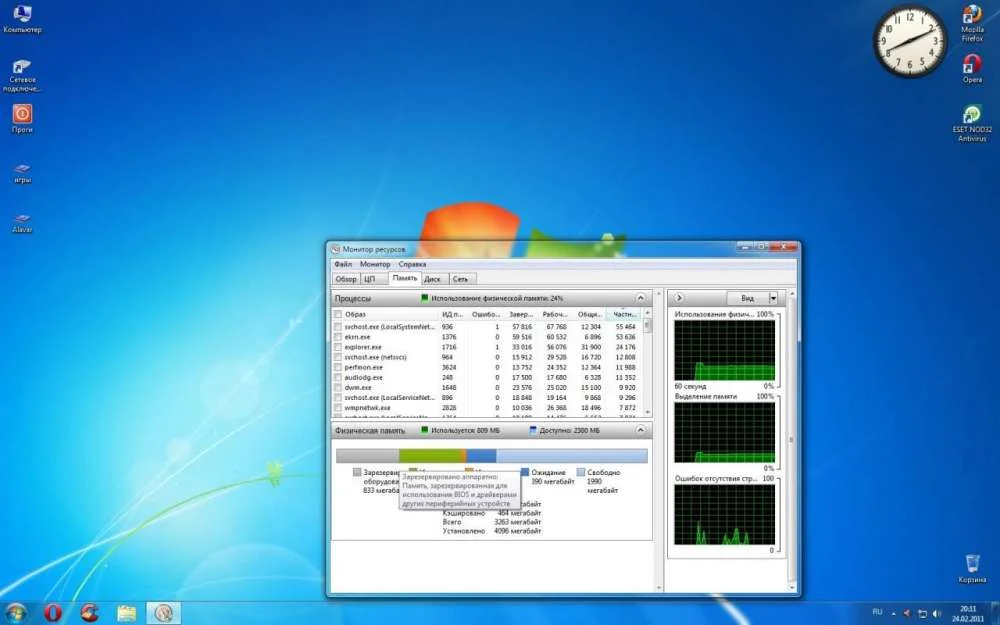This screenshot has width=1000, height=625.
Task: Check svchost.exe (LocalSystemNet...) process checkbox
Action: pos(338,327)
